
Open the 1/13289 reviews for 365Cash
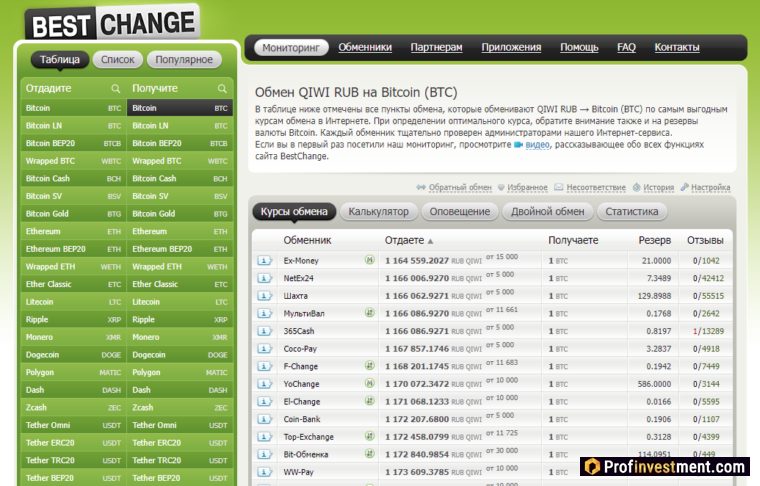click(708, 331)
